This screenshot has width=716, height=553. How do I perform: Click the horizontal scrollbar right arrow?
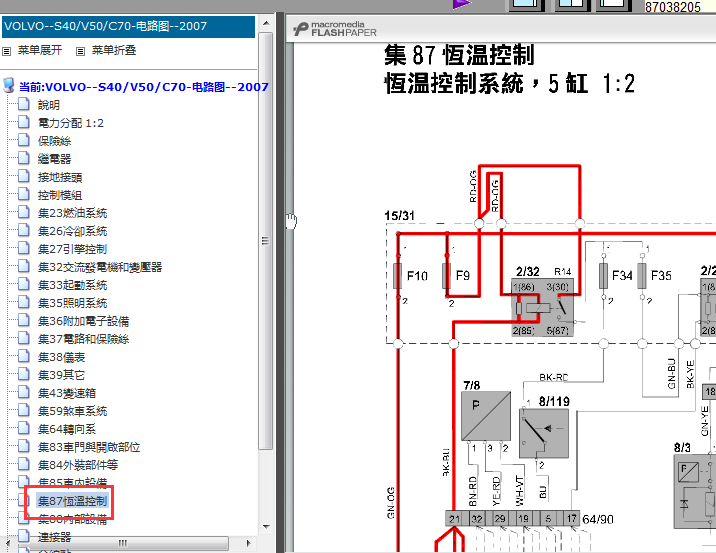click(248, 543)
